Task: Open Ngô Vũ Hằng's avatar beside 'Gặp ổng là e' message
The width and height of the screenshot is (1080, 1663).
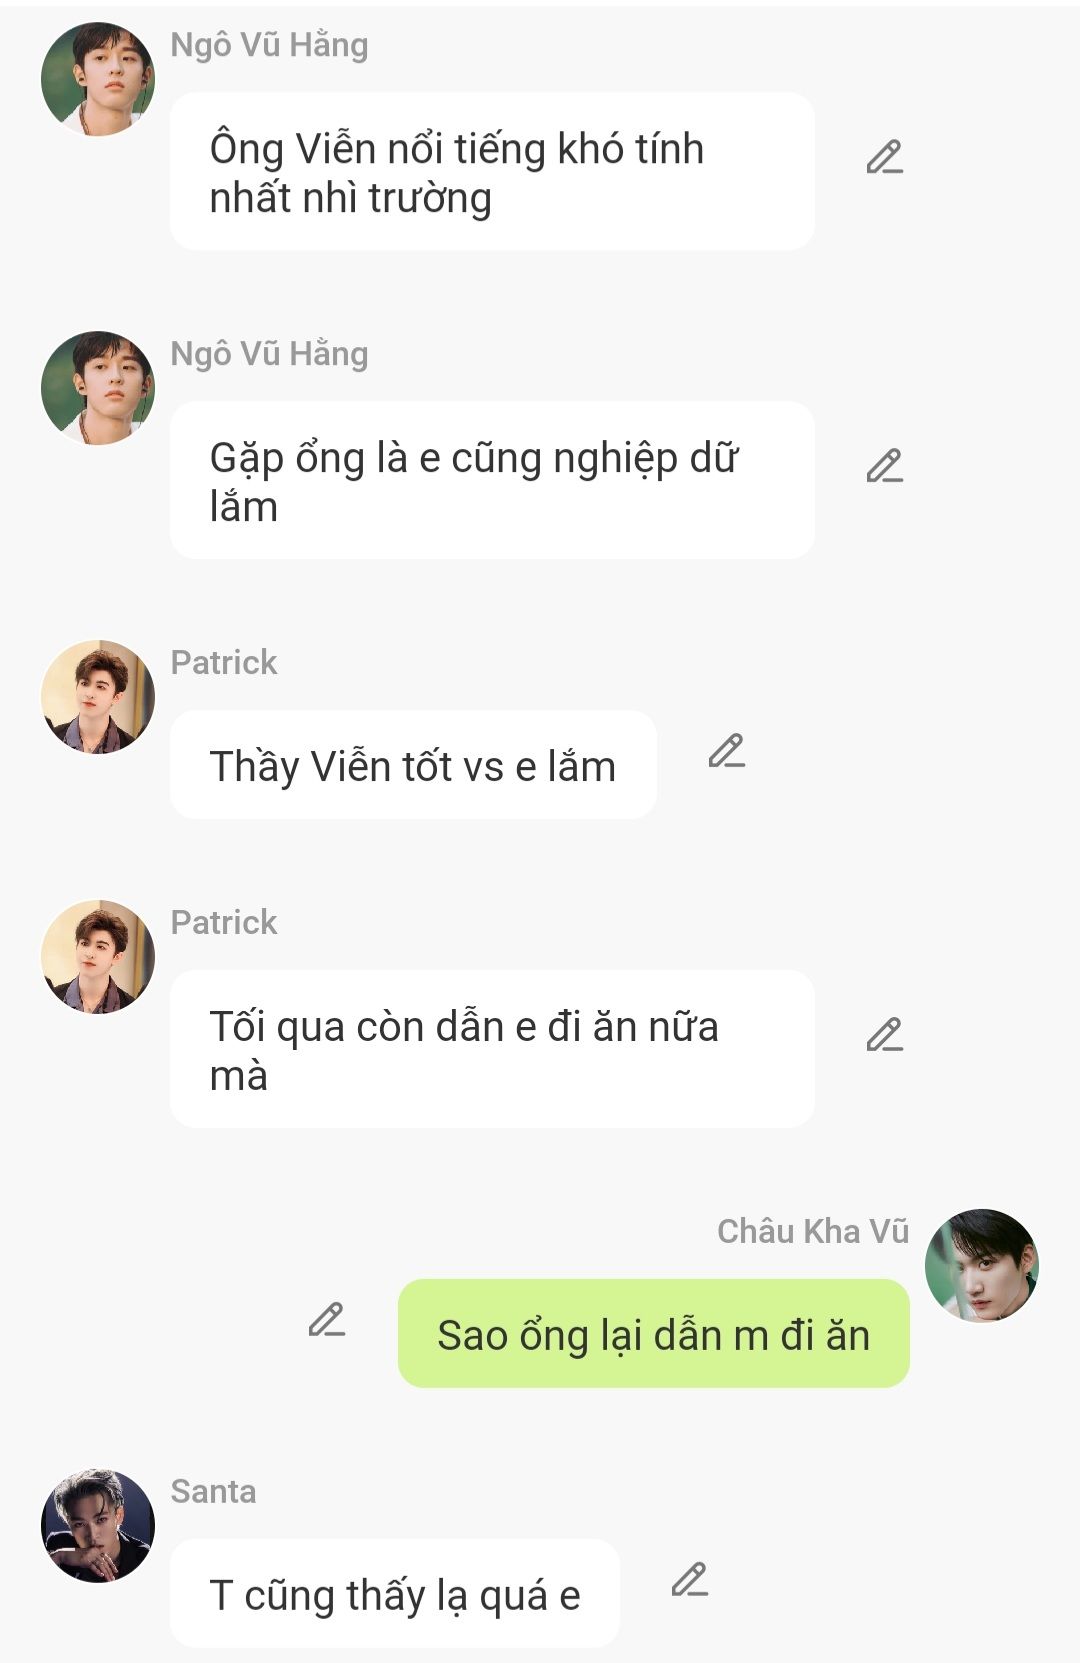Action: click(98, 388)
